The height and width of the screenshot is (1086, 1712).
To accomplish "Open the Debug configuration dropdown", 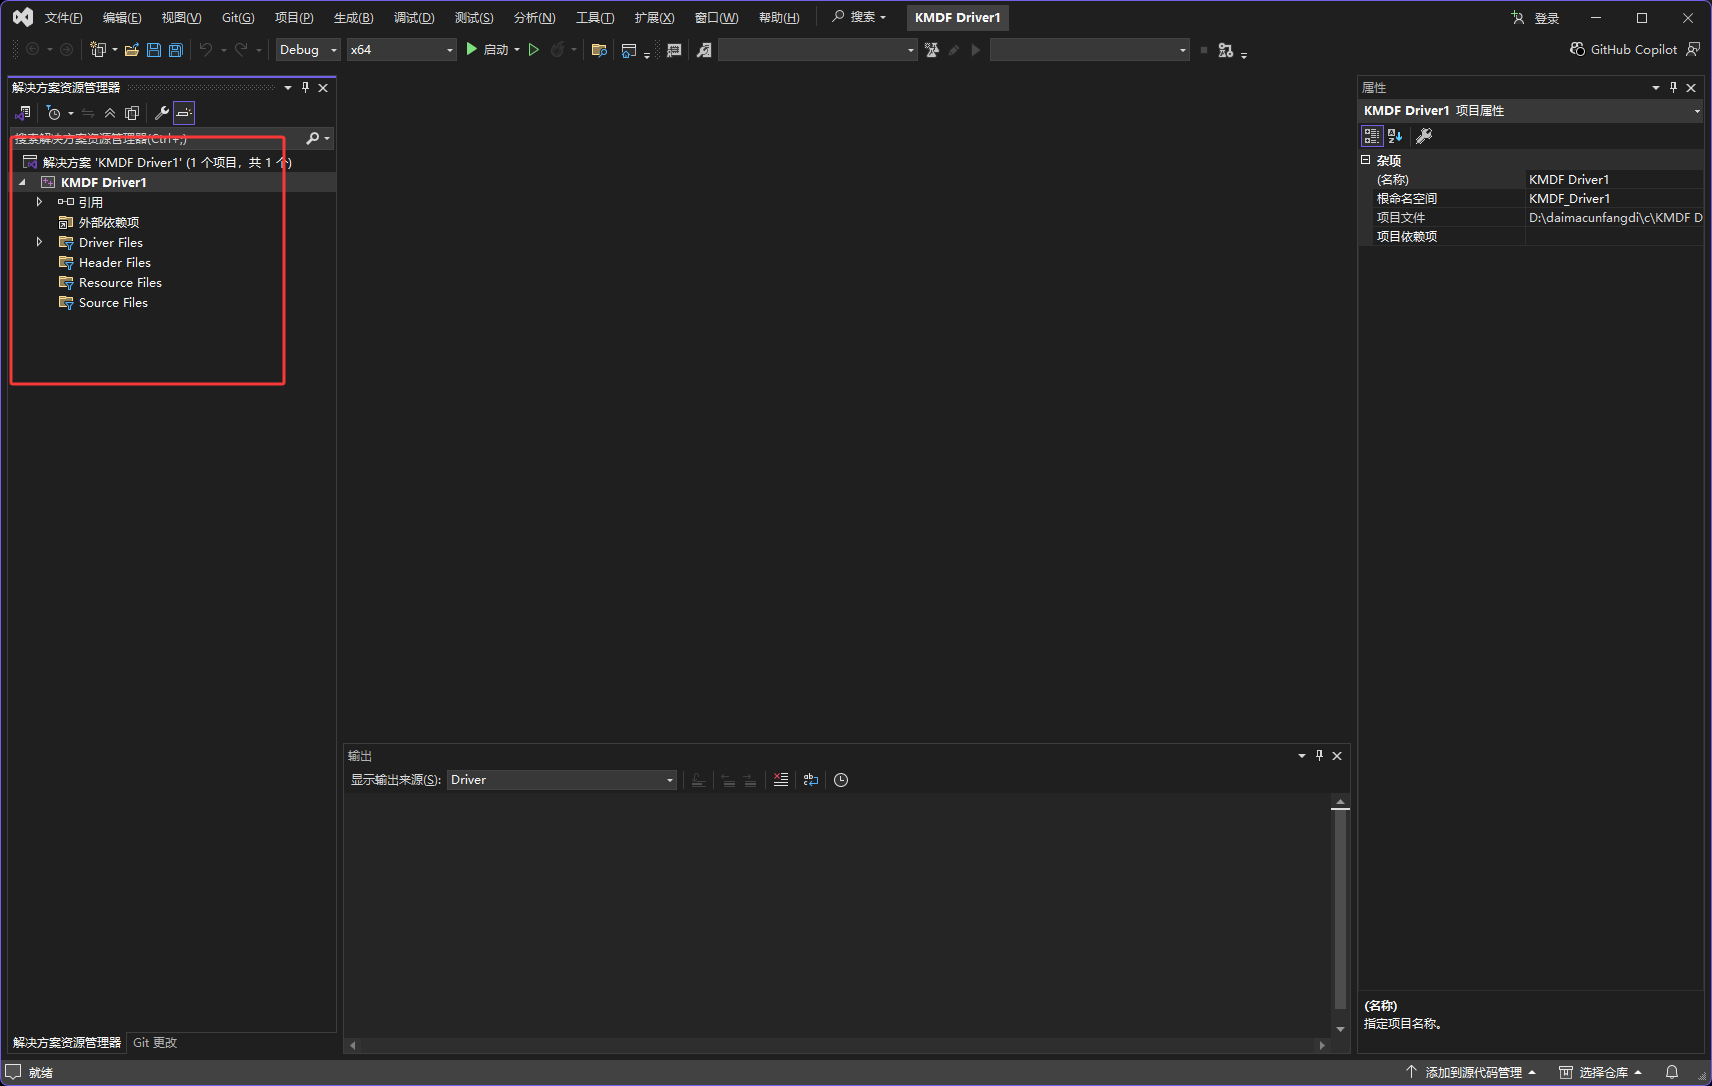I will pyautogui.click(x=309, y=50).
